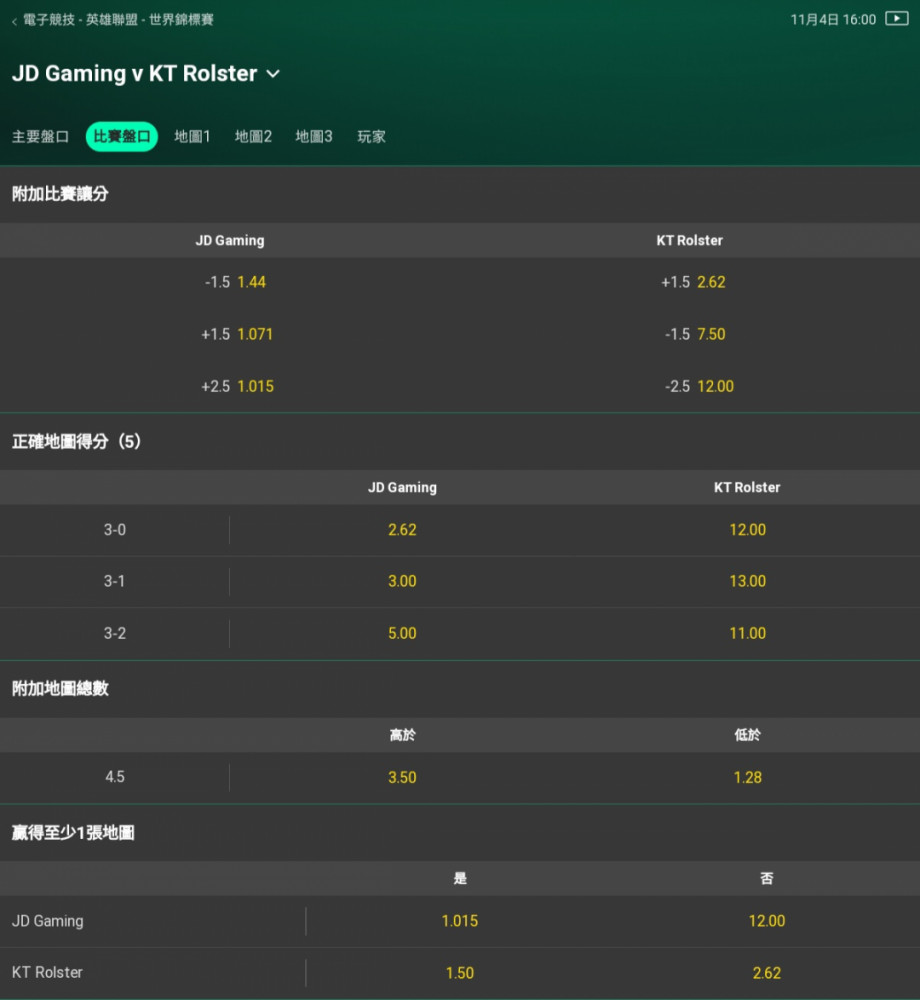The width and height of the screenshot is (920, 1000).
Task: Collapse the 附加比賽讓分 section
Action: click(460, 194)
